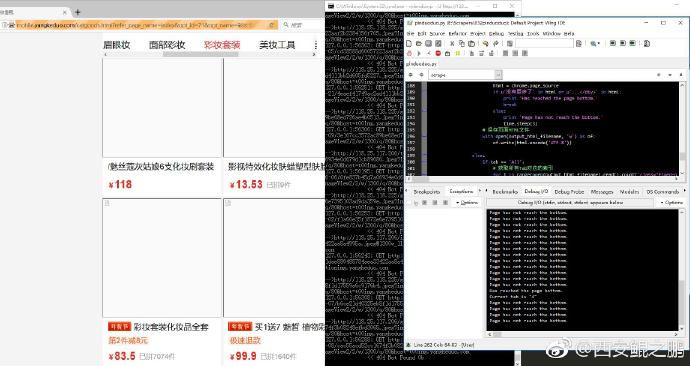Click the Step Into debug icon
Viewport: 690px width, 366px height.
click(x=472, y=53)
